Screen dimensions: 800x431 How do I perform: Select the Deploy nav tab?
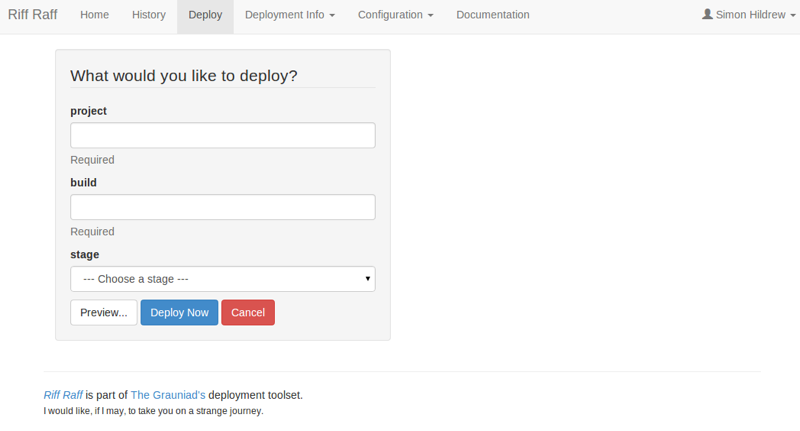point(205,15)
